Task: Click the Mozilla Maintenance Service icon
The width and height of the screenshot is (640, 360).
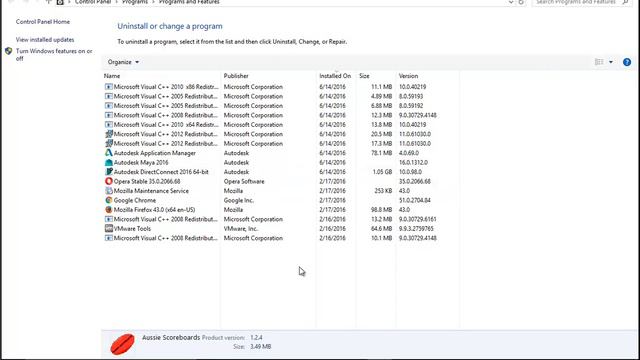Action: [x=109, y=191]
